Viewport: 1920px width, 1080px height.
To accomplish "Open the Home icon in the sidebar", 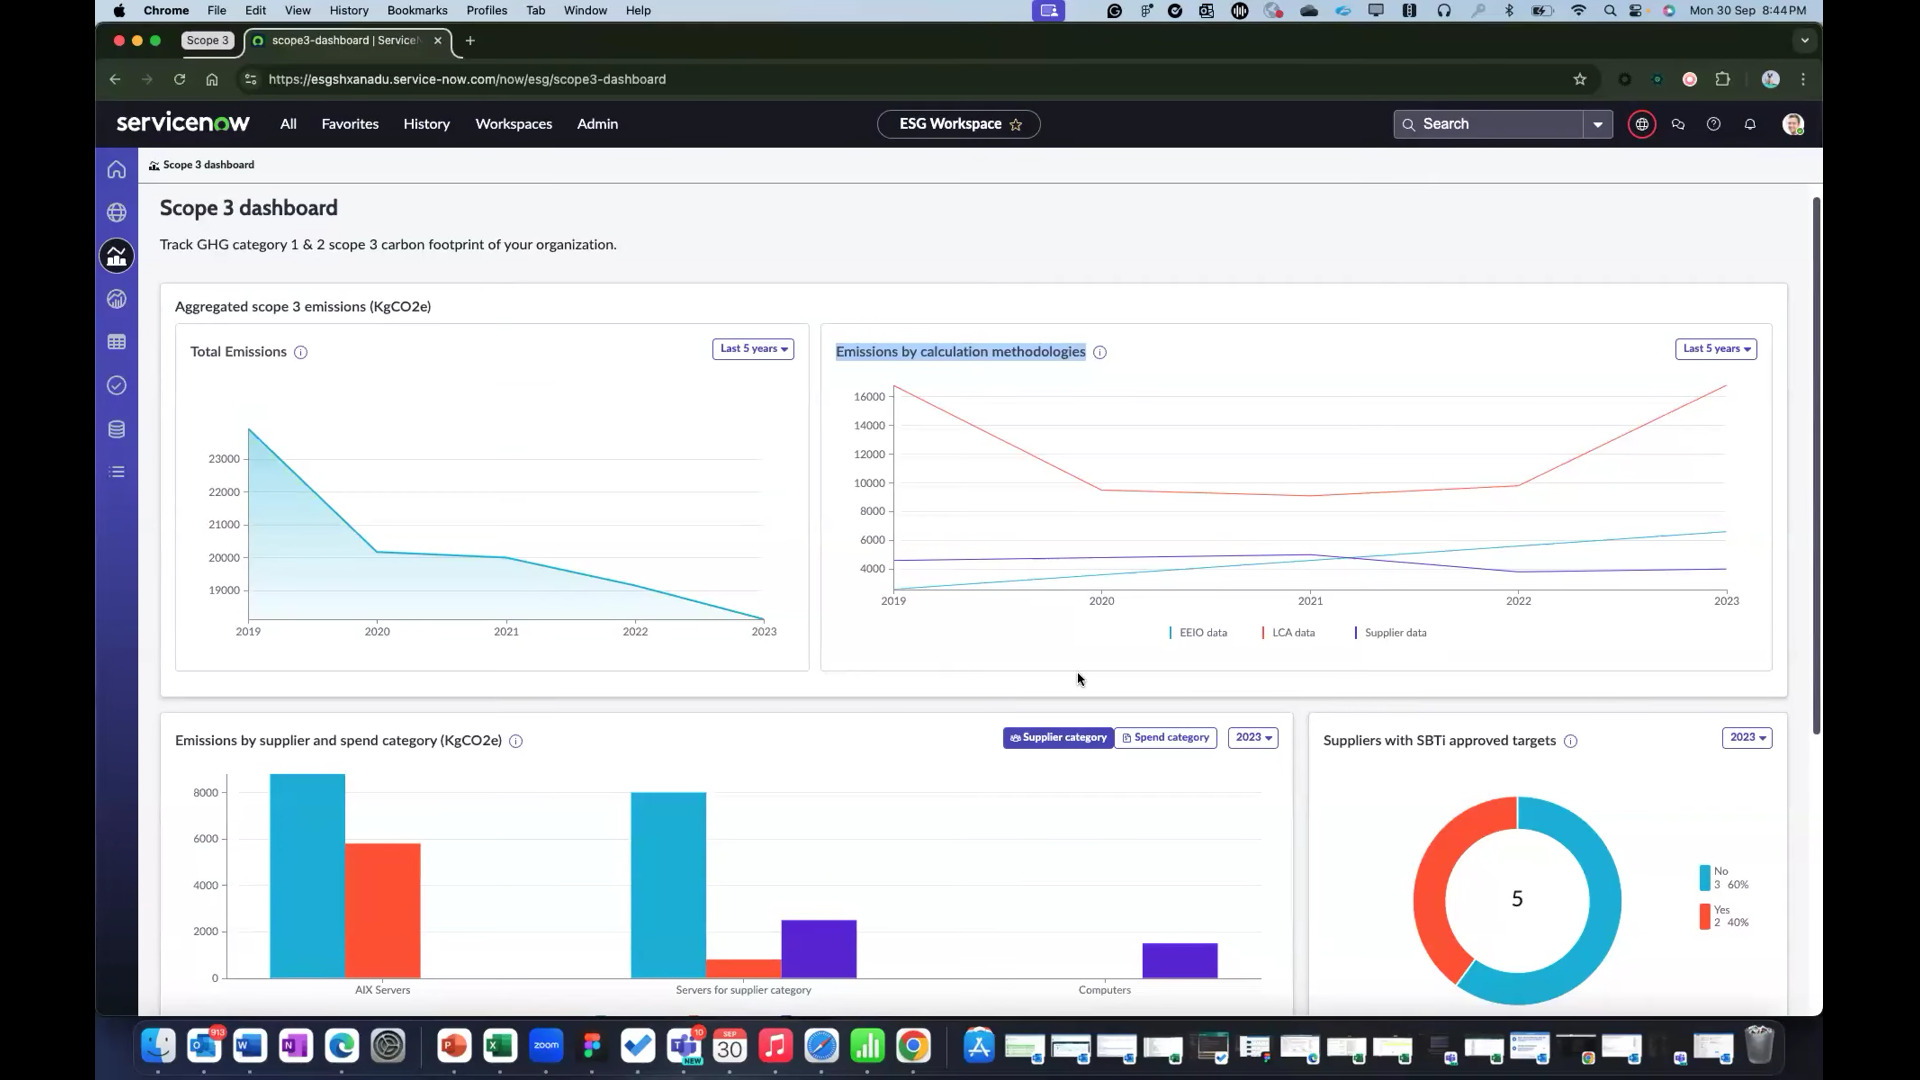I will (117, 169).
